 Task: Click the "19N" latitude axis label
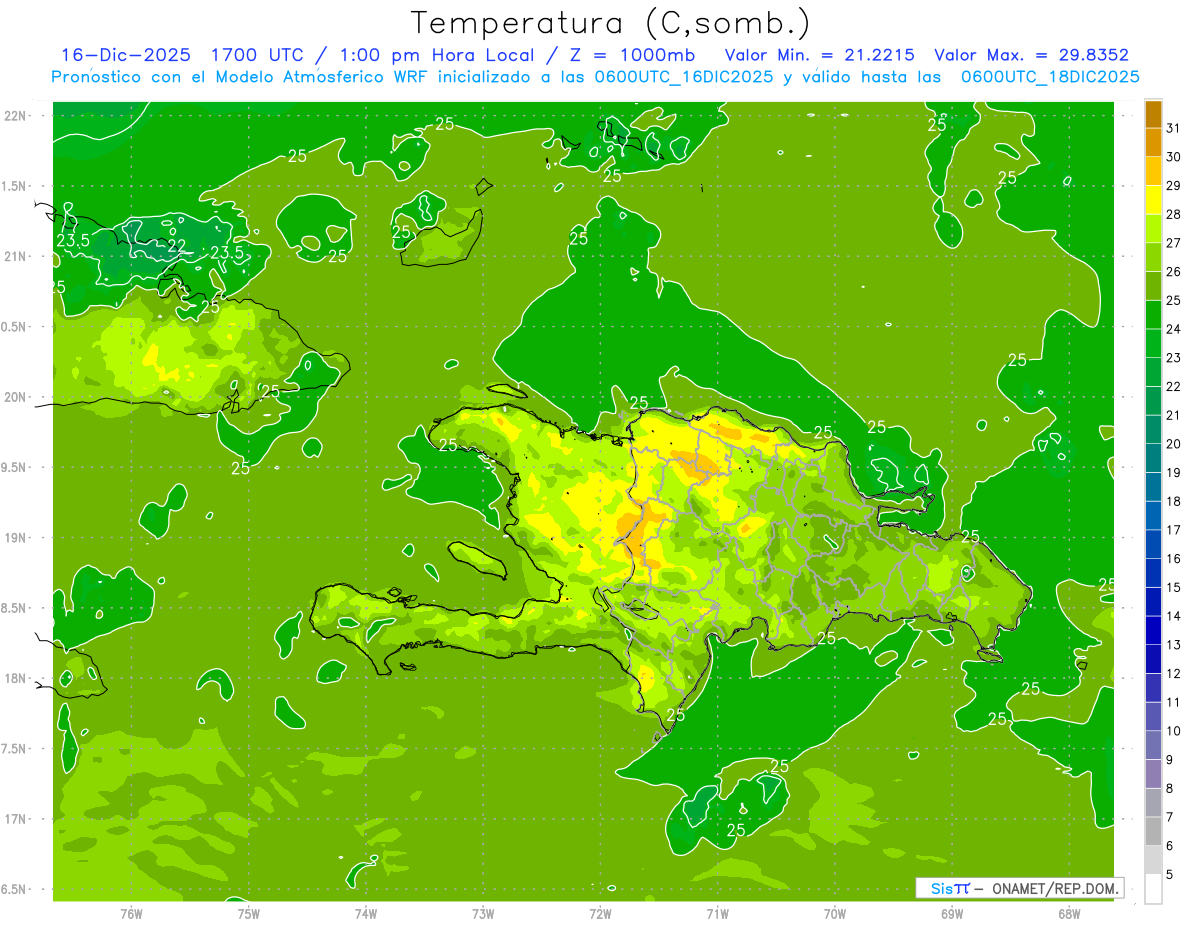click(17, 538)
